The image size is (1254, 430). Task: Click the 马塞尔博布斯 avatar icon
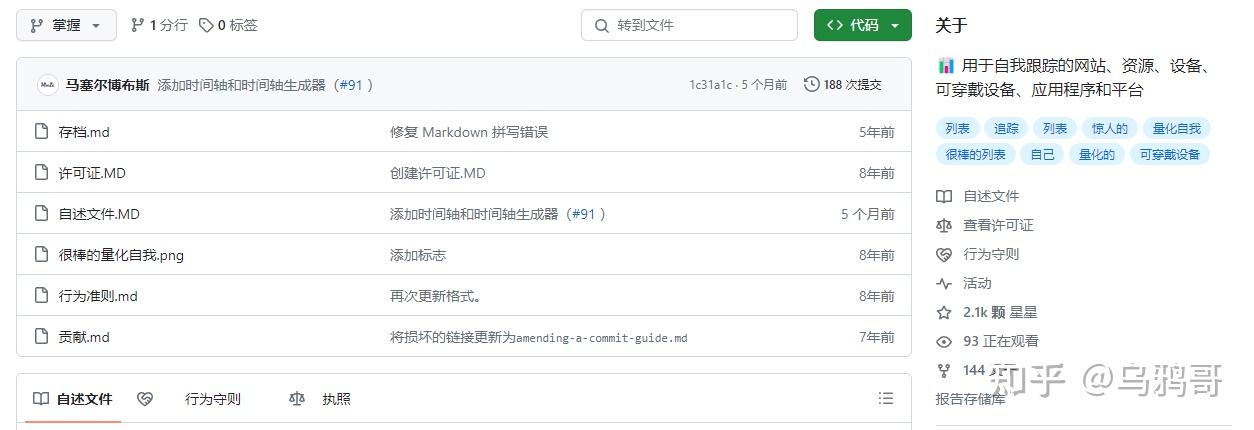47,85
